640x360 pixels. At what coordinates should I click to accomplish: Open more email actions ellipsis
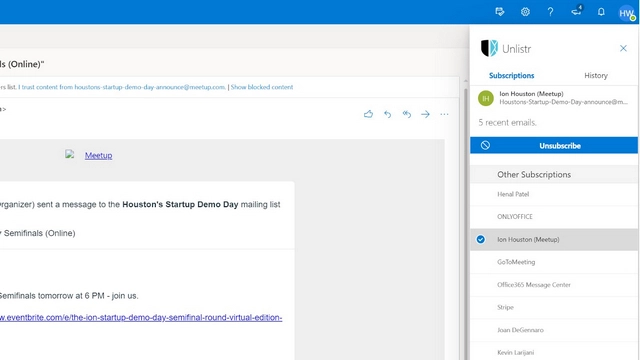coord(444,114)
